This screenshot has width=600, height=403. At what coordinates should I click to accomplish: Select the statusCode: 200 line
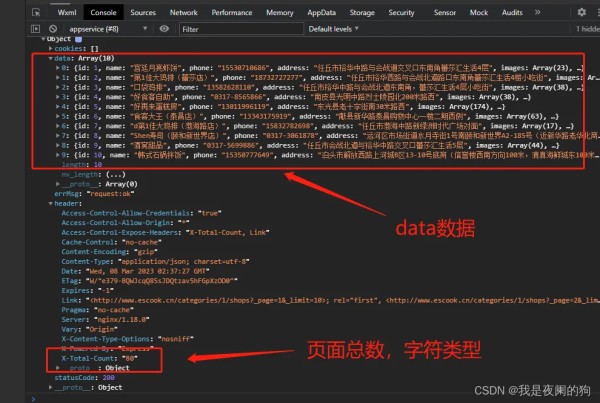coord(85,378)
